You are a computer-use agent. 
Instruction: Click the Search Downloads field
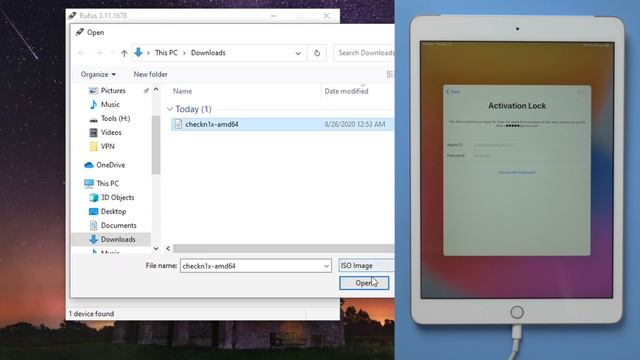coord(364,53)
